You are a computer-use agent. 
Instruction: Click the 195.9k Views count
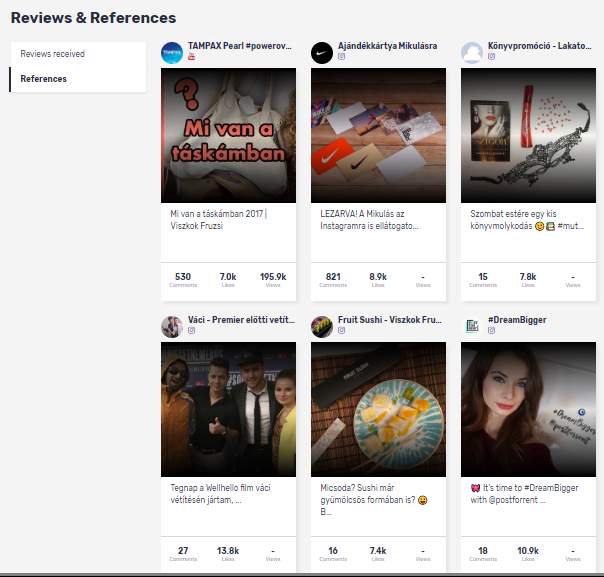coord(273,280)
